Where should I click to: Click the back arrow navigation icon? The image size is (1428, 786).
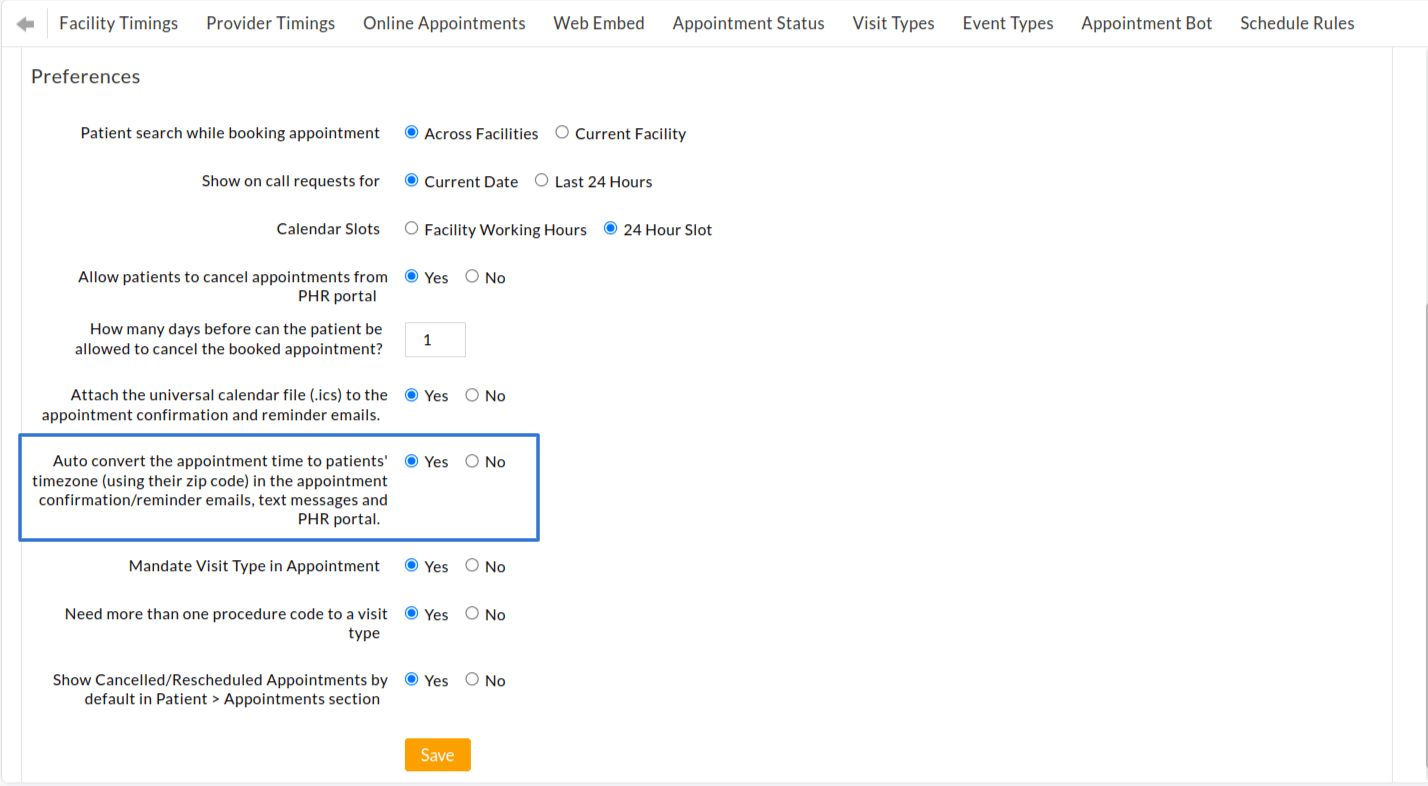pyautogui.click(x=24, y=23)
